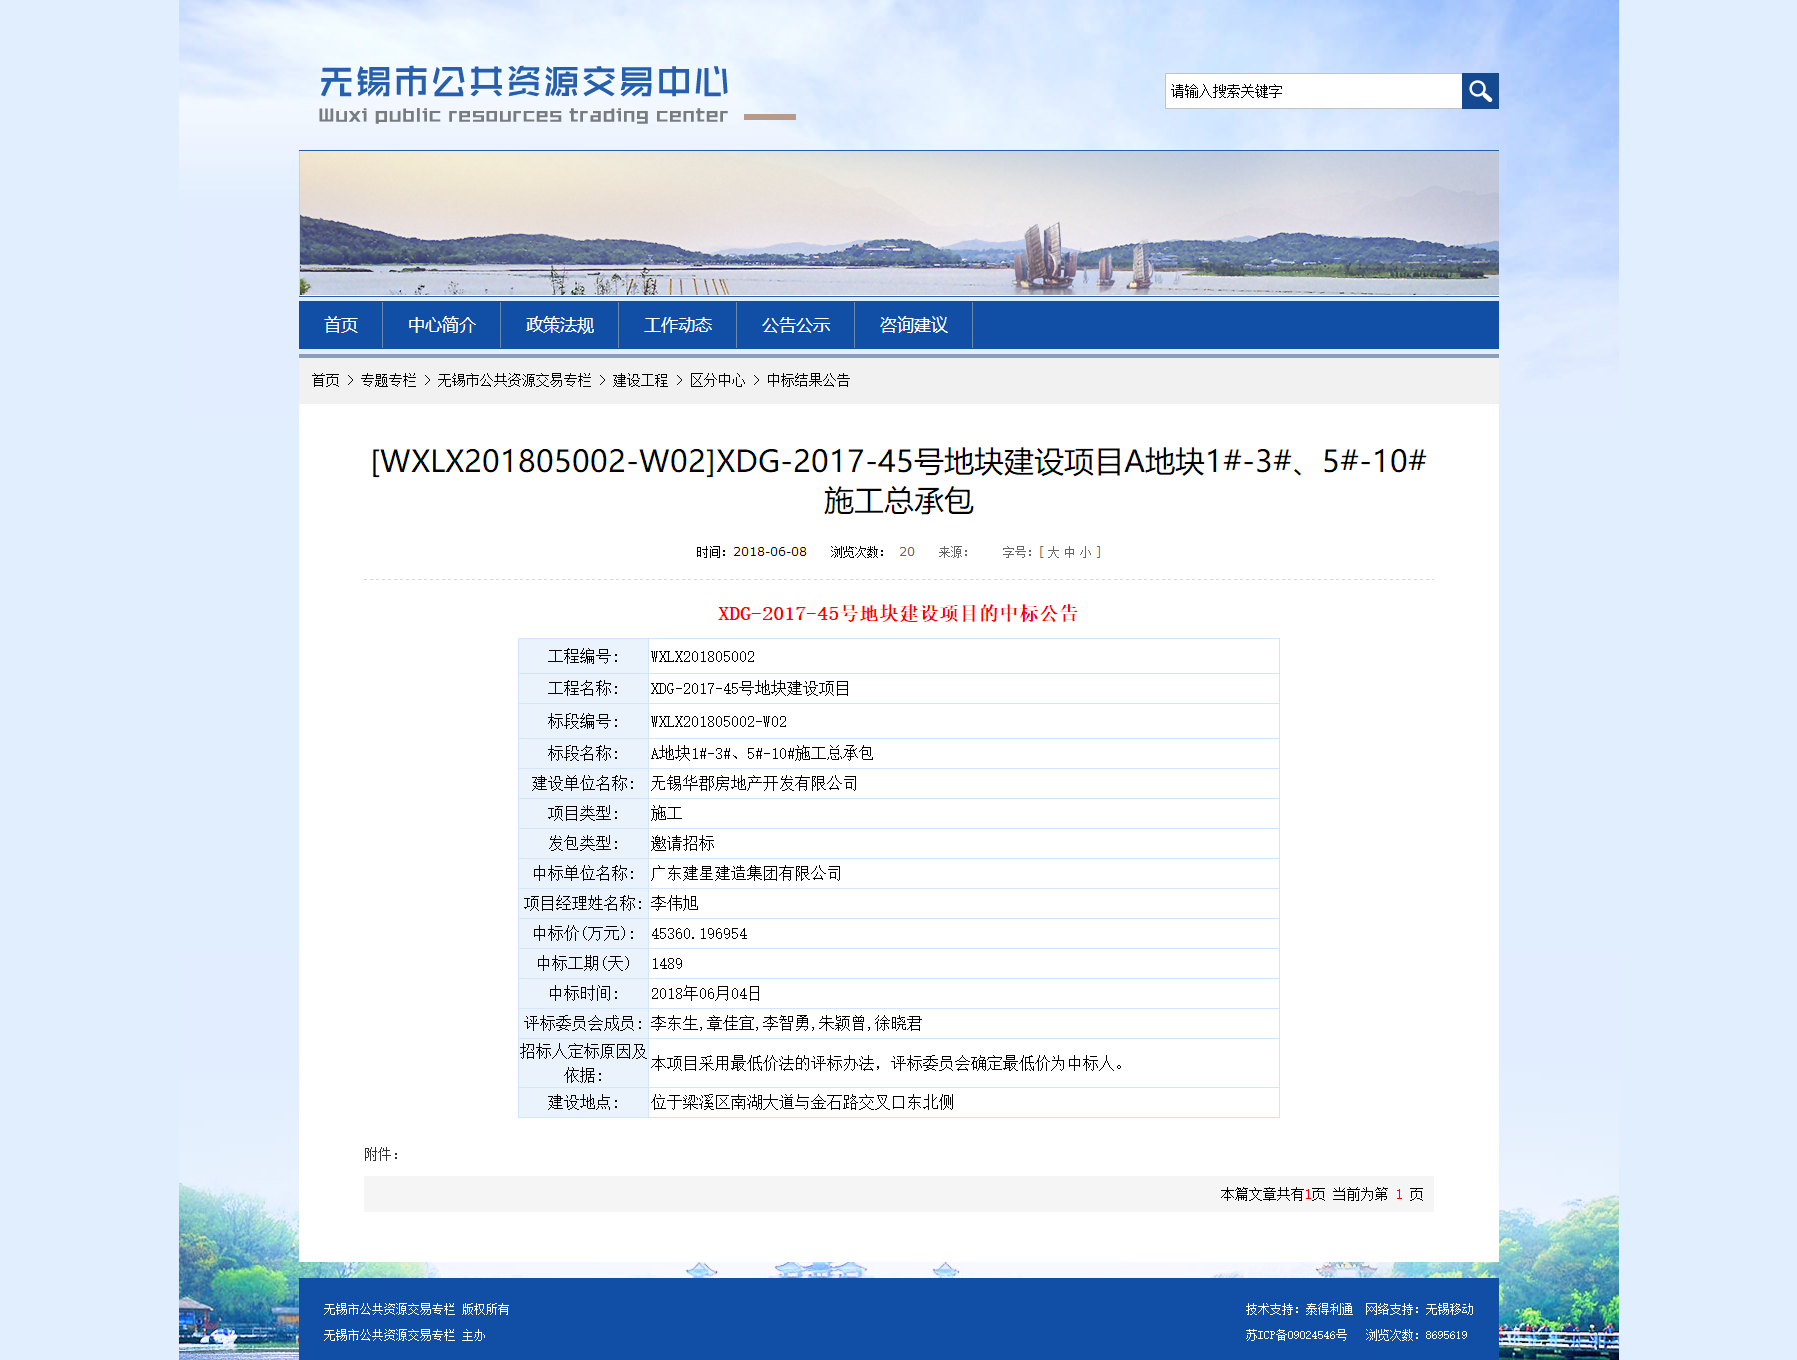Click the Wuxi public resources trading center logo
Image resolution: width=1797 pixels, height=1360 pixels.
(523, 94)
